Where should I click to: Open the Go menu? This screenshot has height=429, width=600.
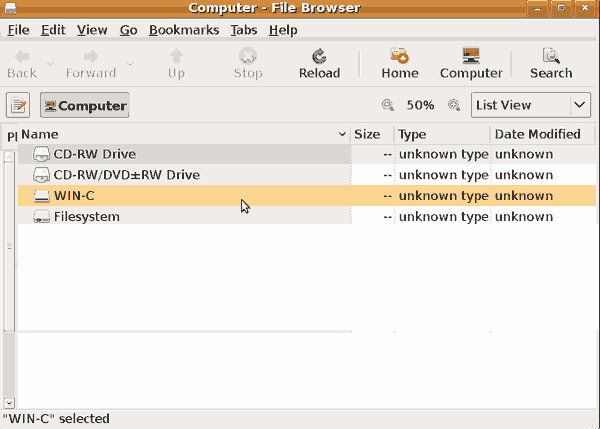click(129, 30)
